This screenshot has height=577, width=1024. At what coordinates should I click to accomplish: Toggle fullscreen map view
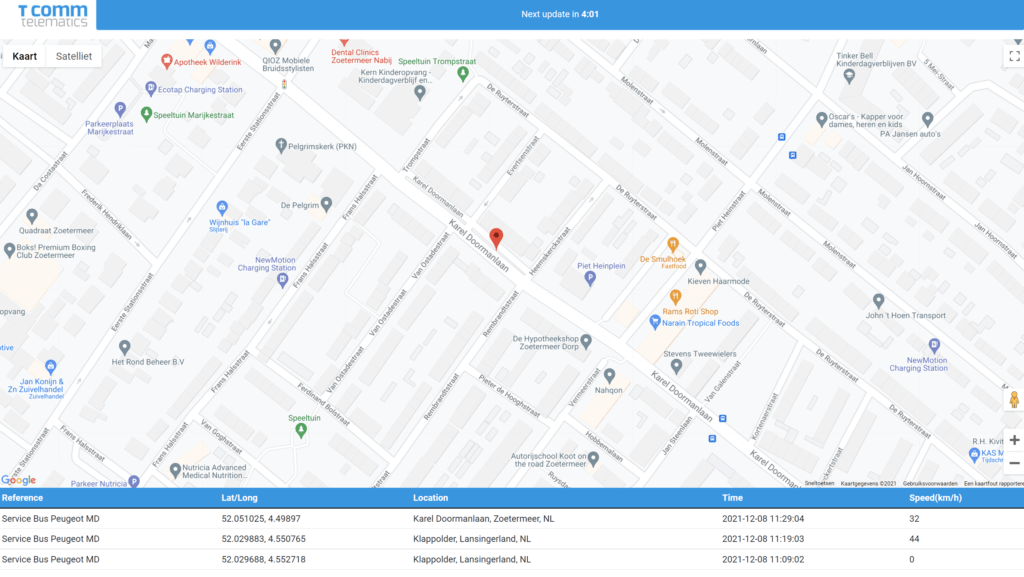(x=1012, y=56)
